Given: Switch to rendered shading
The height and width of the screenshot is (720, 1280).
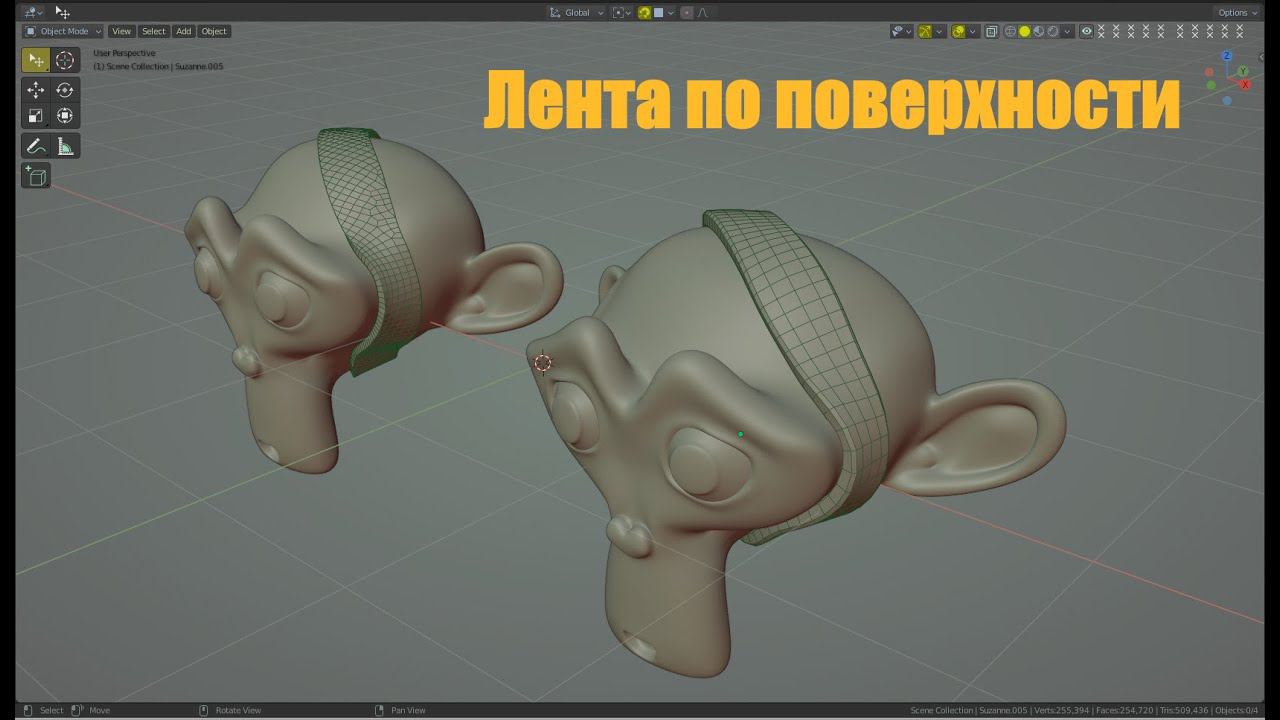Looking at the screenshot, I should [1053, 31].
